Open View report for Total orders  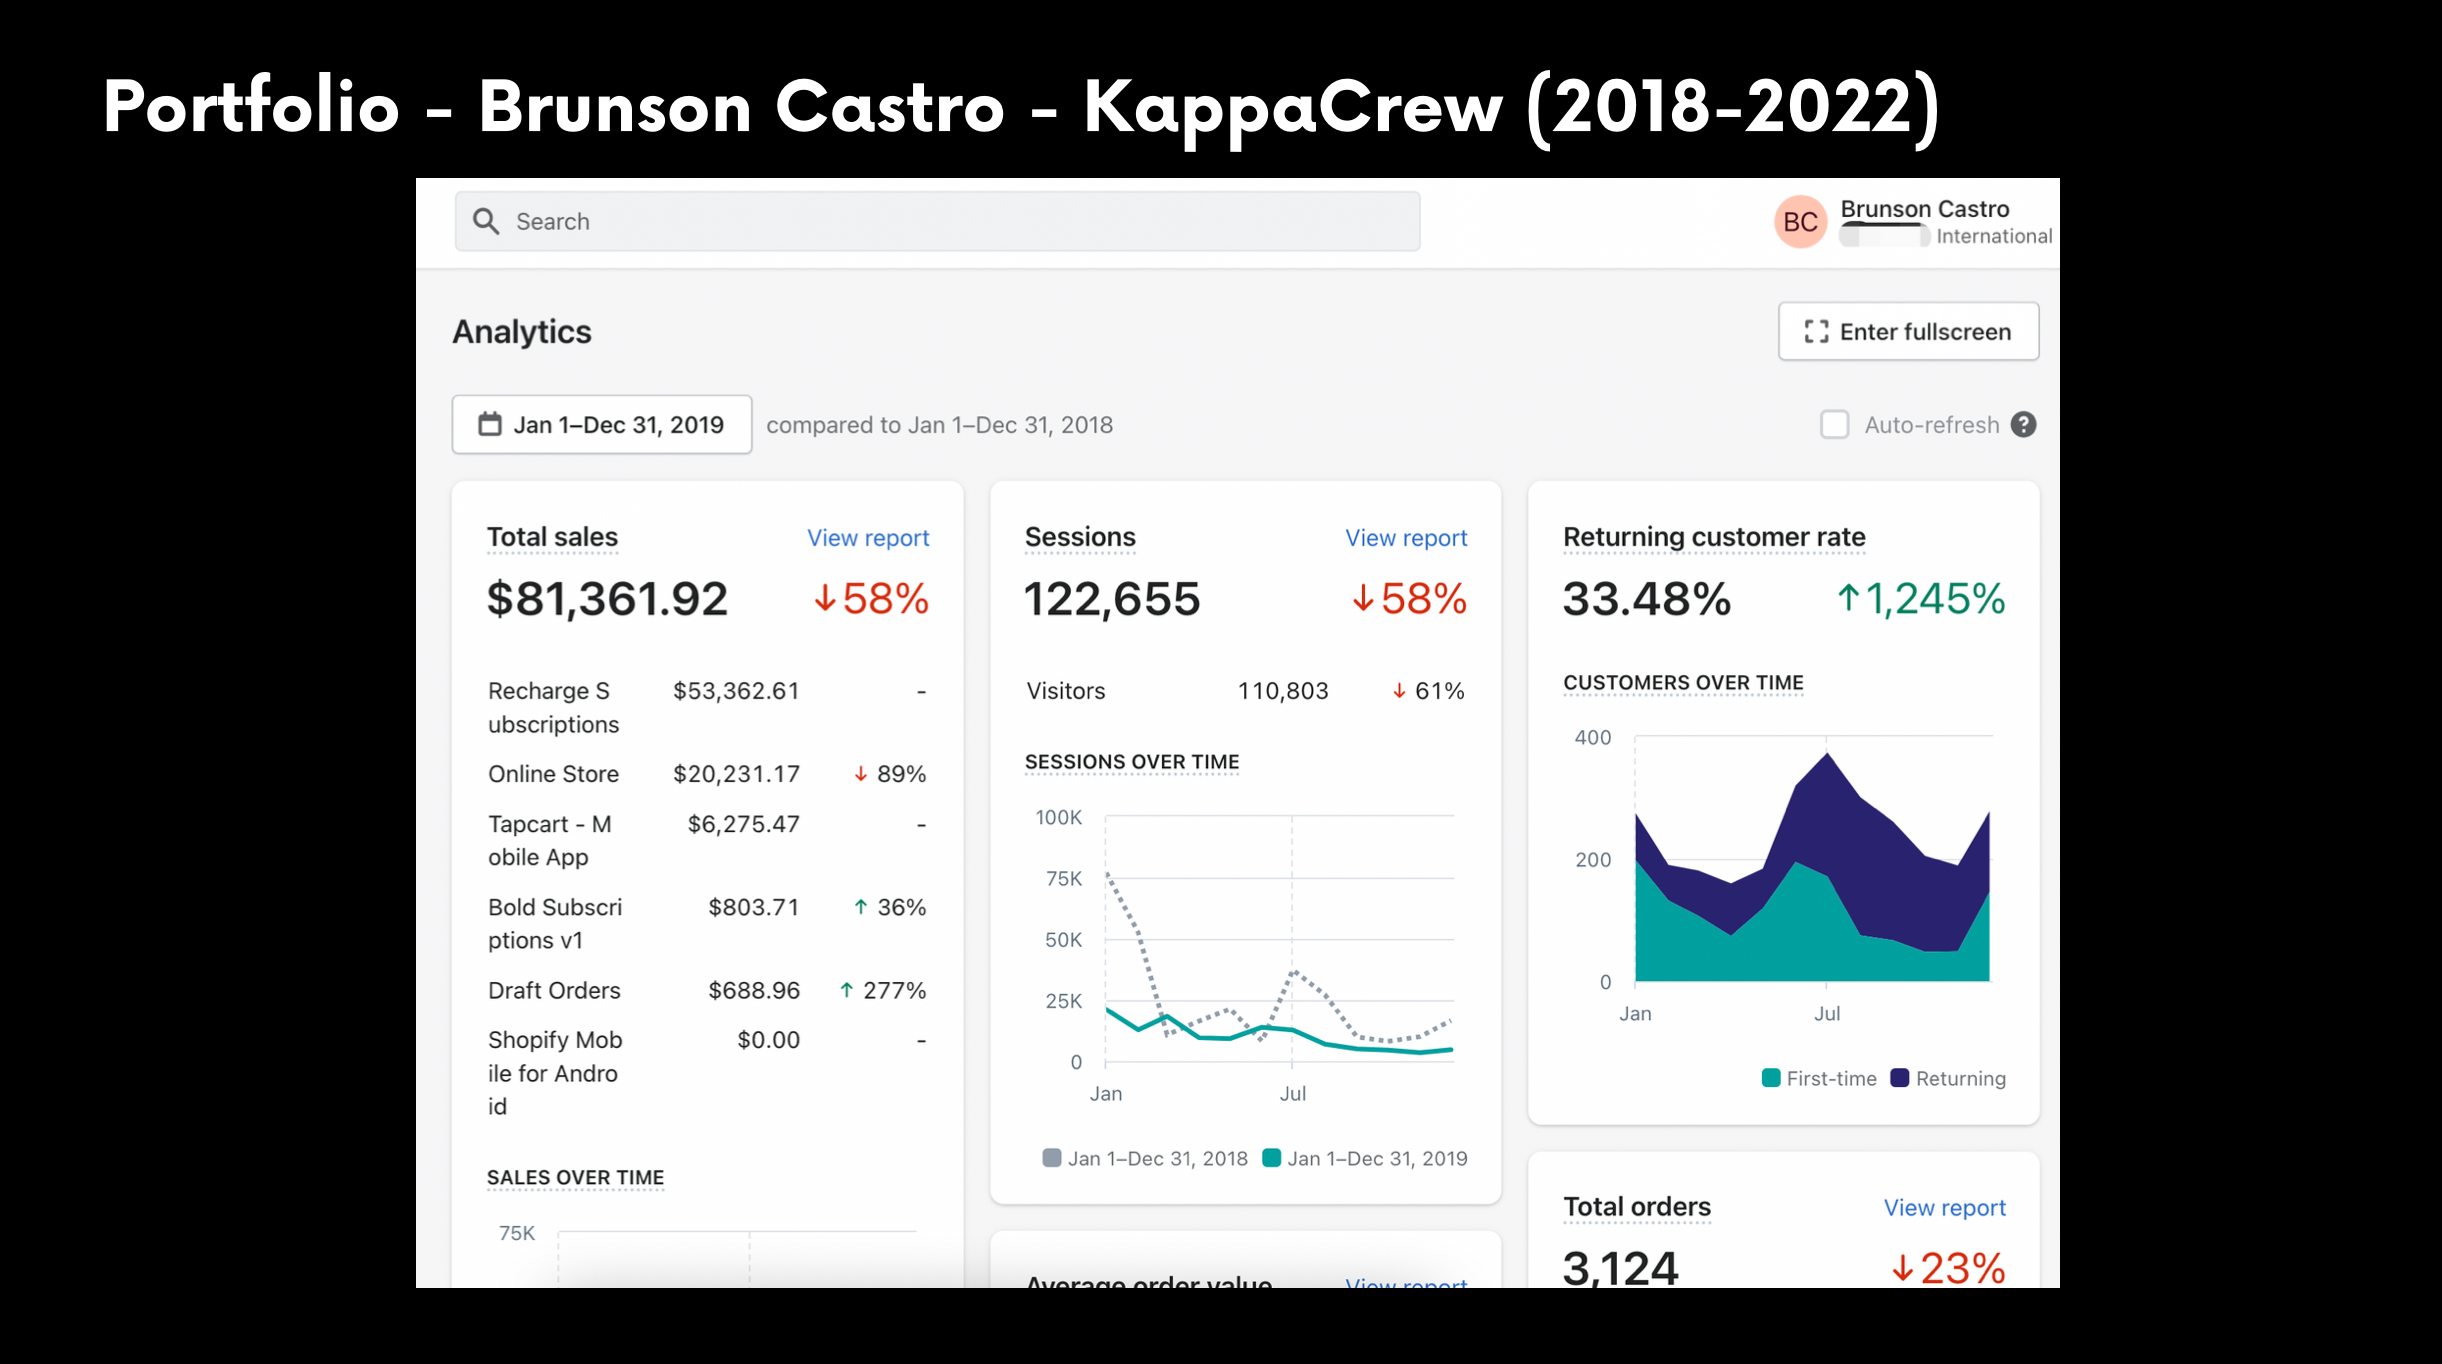1945,1208
